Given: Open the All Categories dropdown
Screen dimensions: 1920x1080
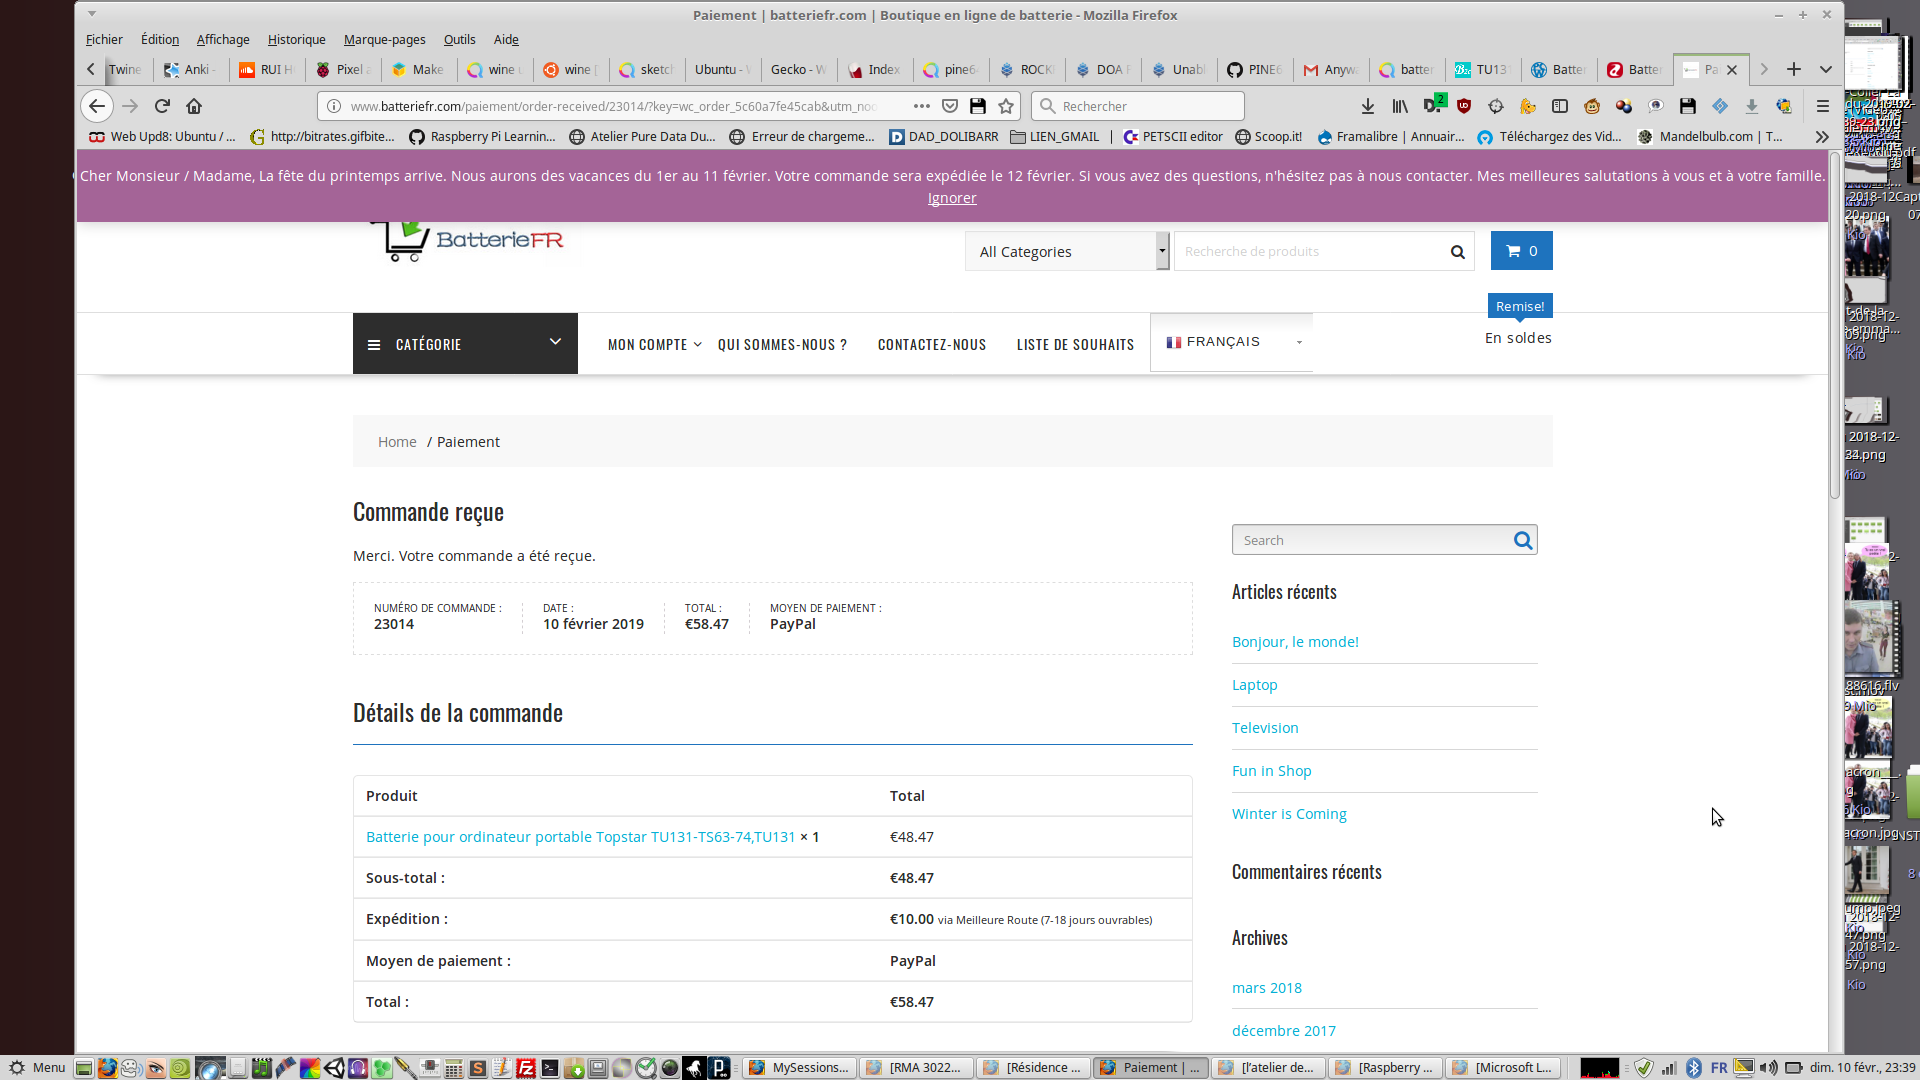Looking at the screenshot, I should tap(1066, 252).
